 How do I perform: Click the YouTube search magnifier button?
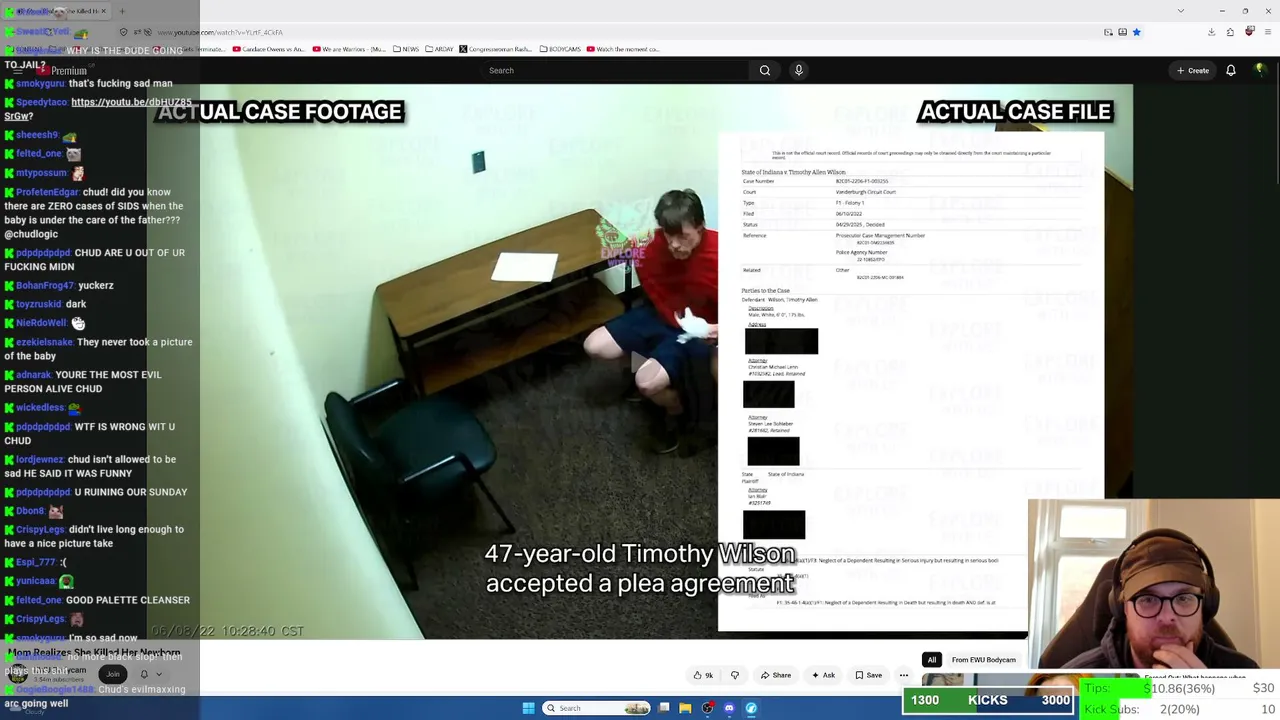coord(765,70)
